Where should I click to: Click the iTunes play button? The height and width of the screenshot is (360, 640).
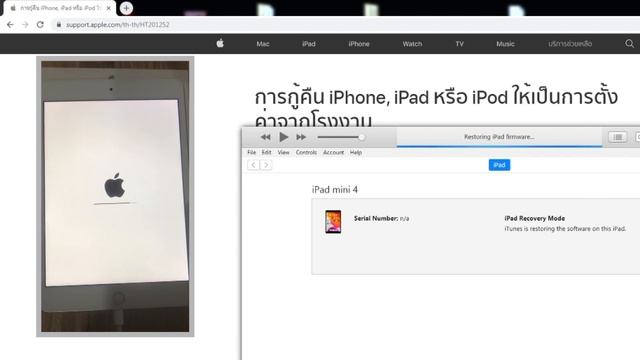[x=283, y=137]
